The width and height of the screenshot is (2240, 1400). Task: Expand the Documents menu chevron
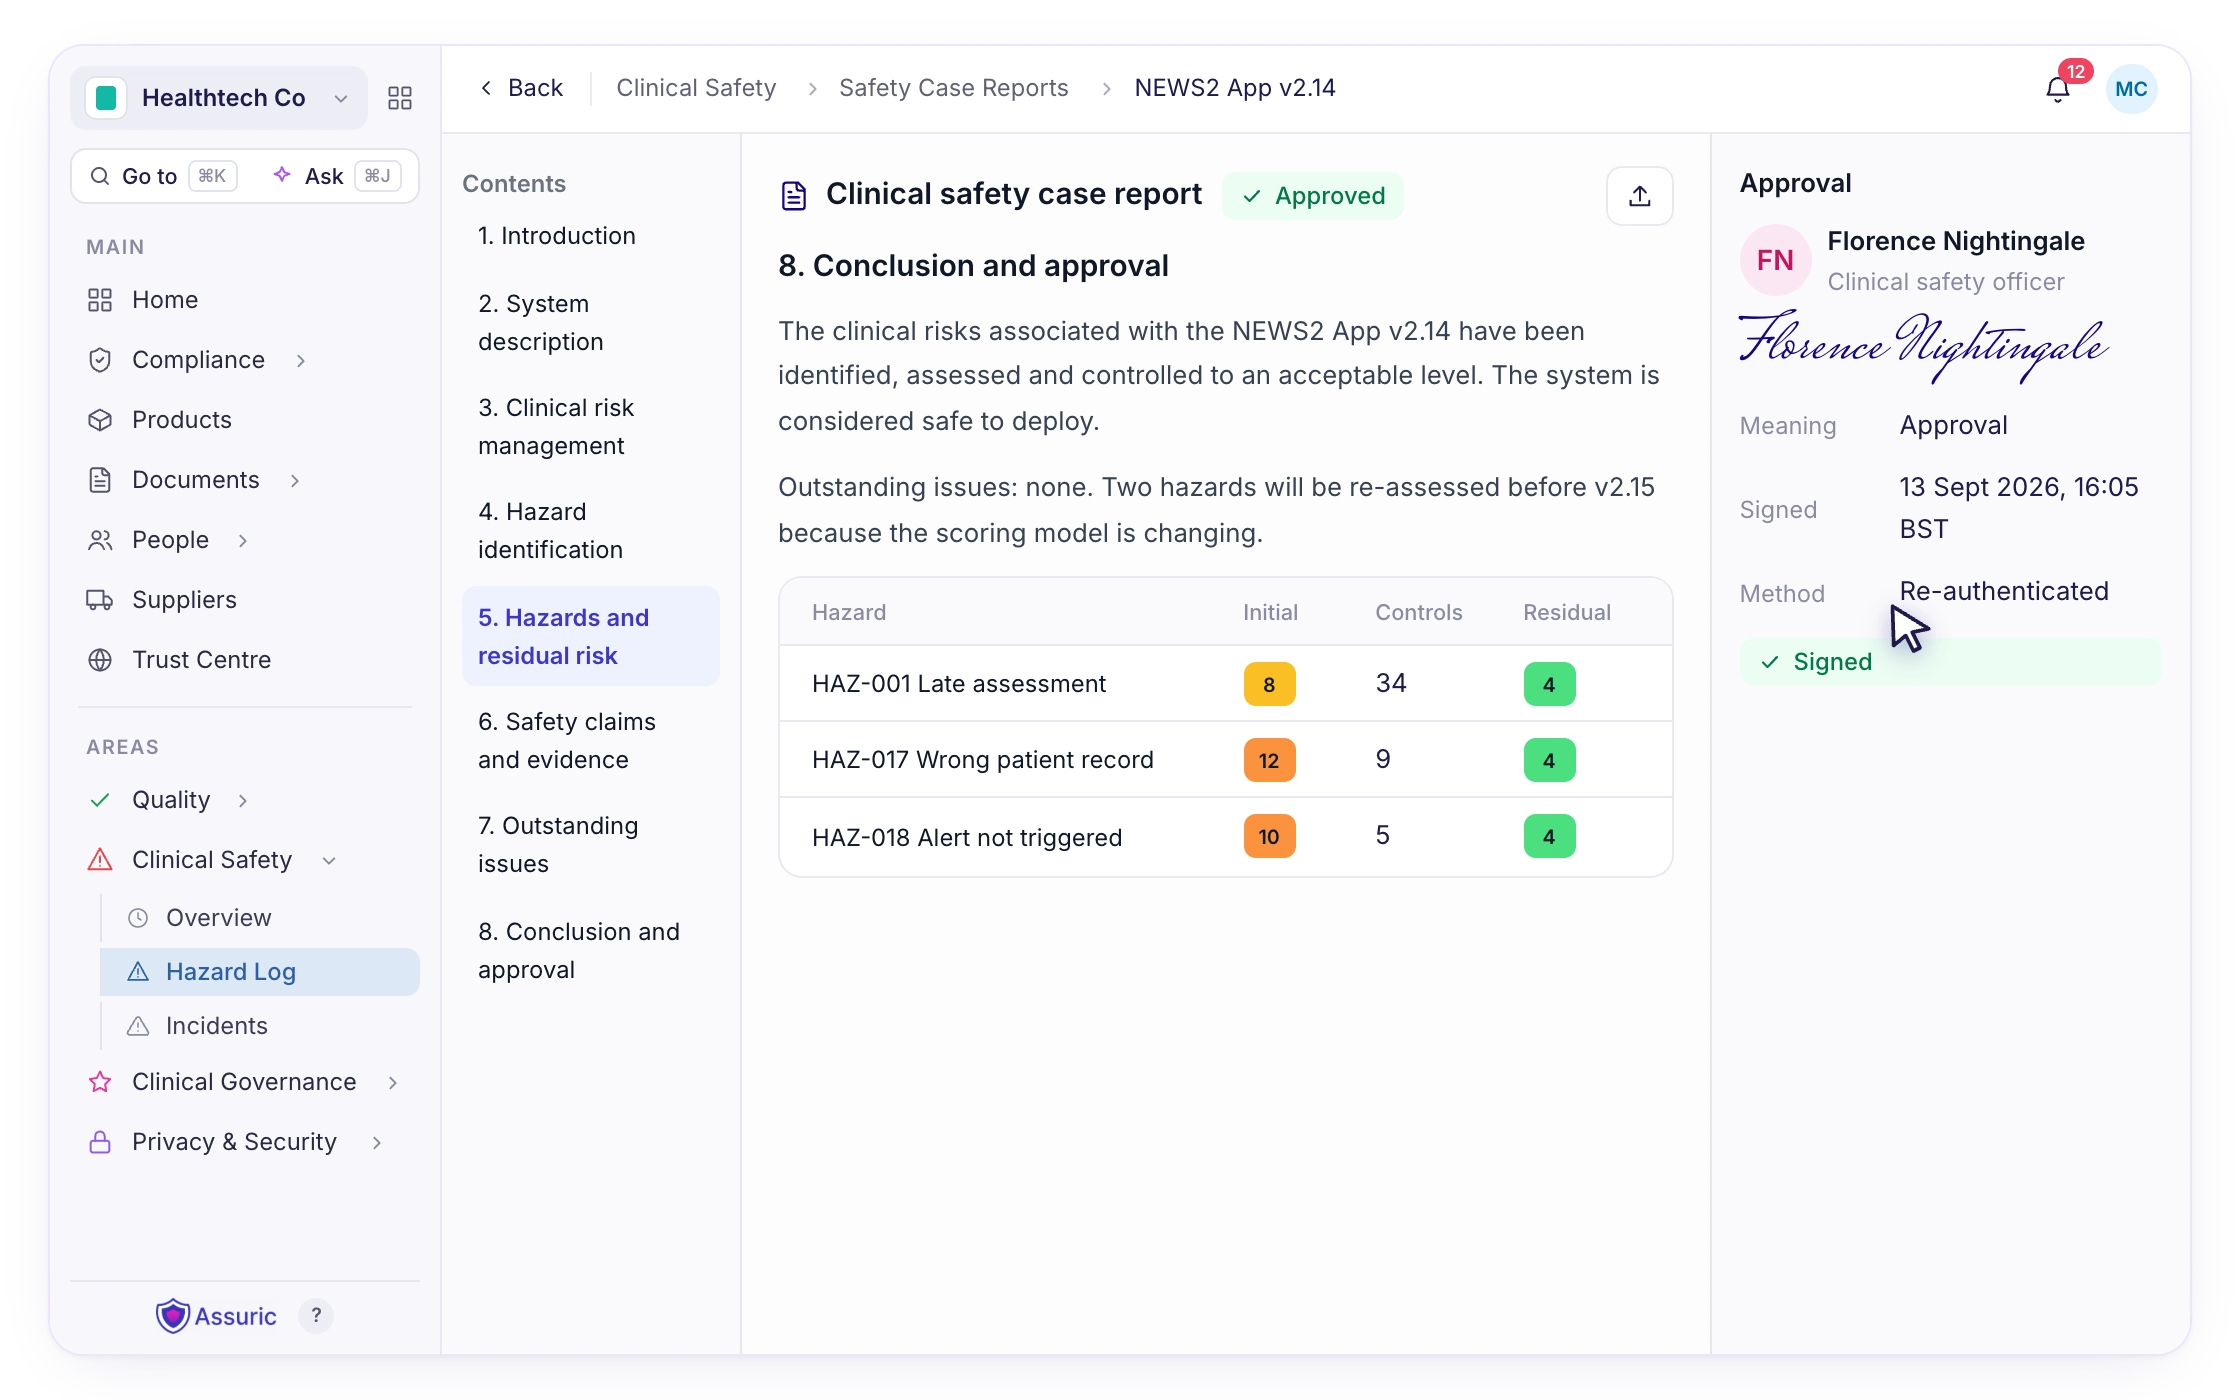click(295, 481)
